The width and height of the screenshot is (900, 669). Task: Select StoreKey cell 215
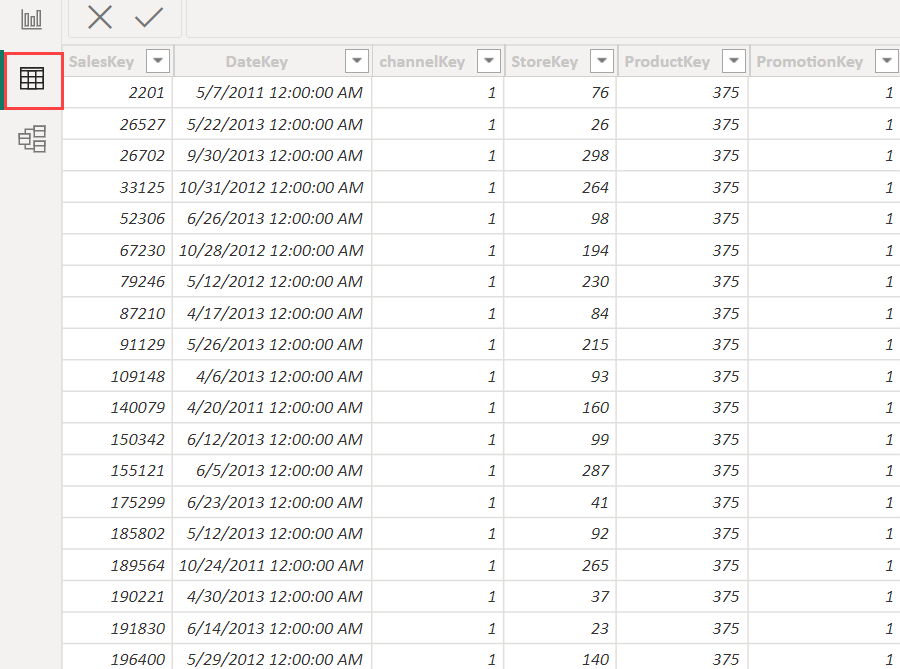point(560,344)
